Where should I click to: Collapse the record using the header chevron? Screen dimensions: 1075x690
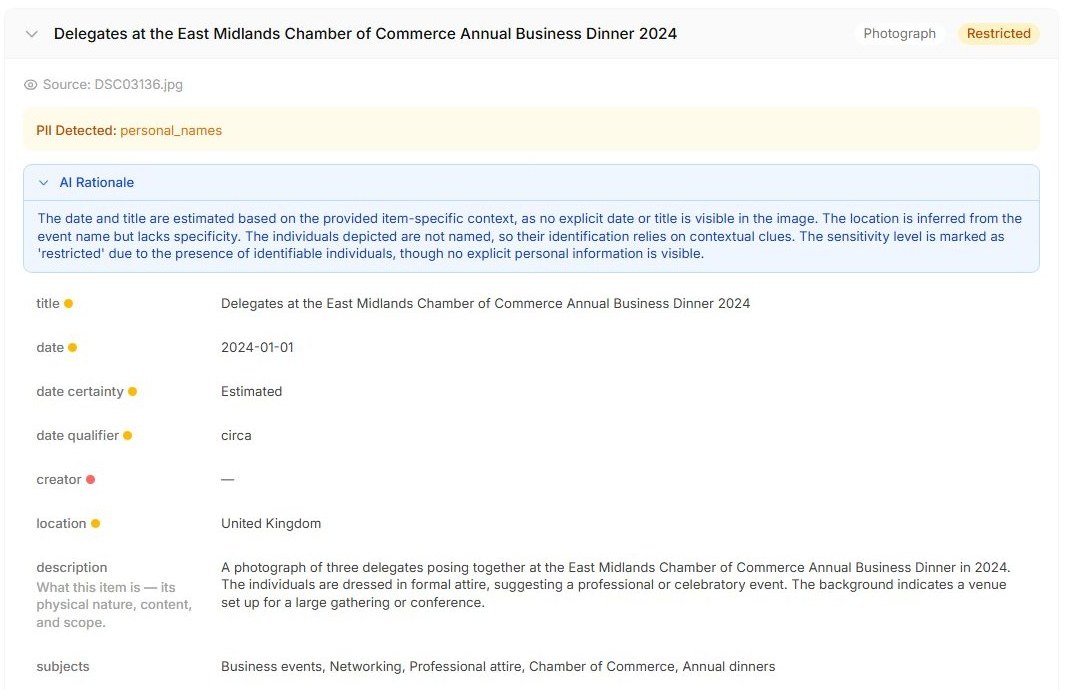pos(32,34)
